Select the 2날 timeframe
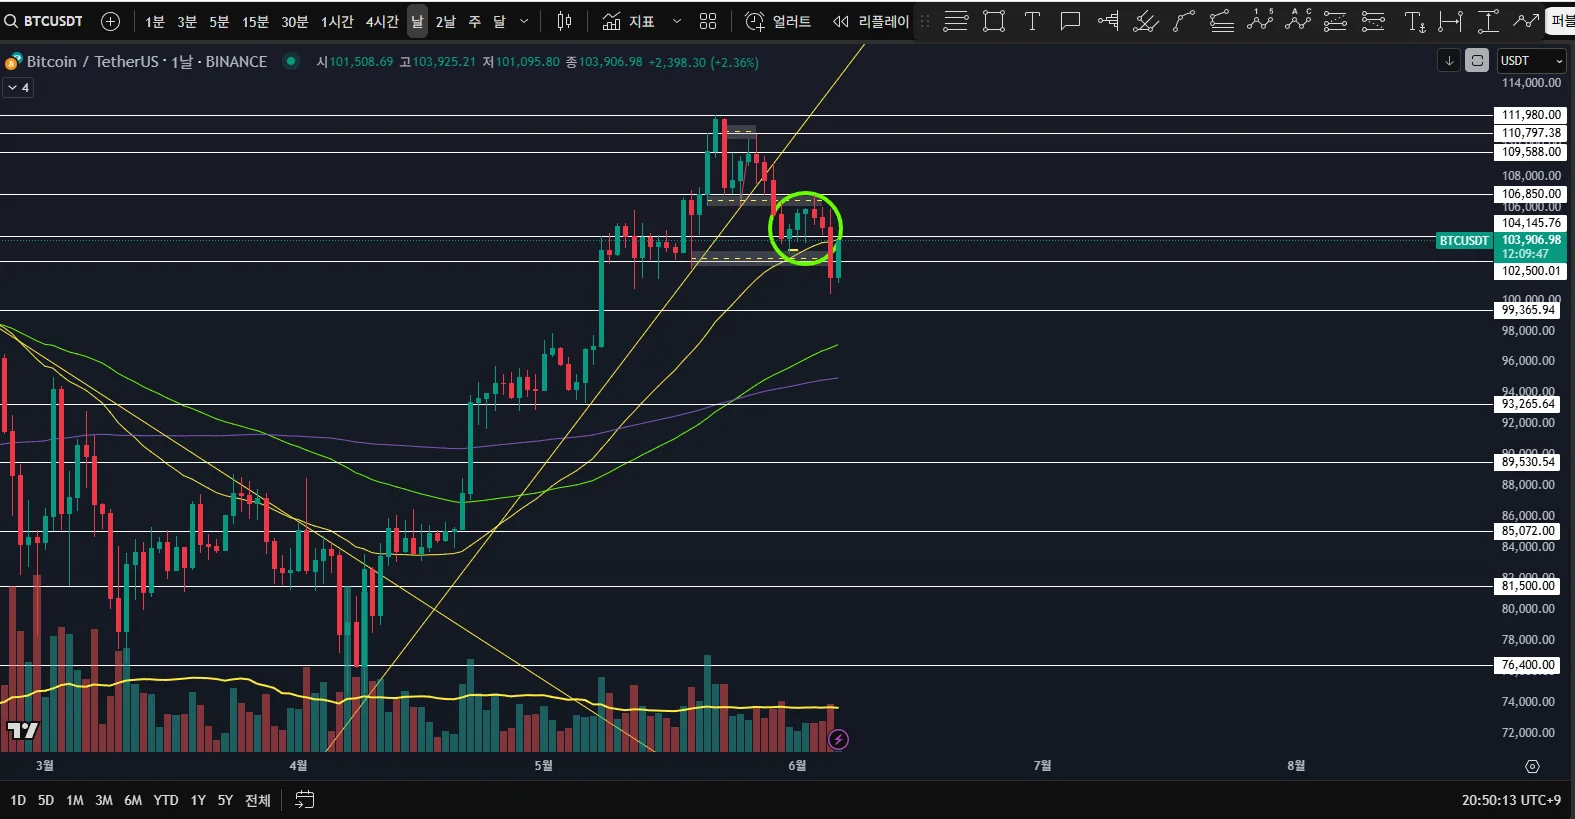Image resolution: width=1575 pixels, height=819 pixels. 446,21
